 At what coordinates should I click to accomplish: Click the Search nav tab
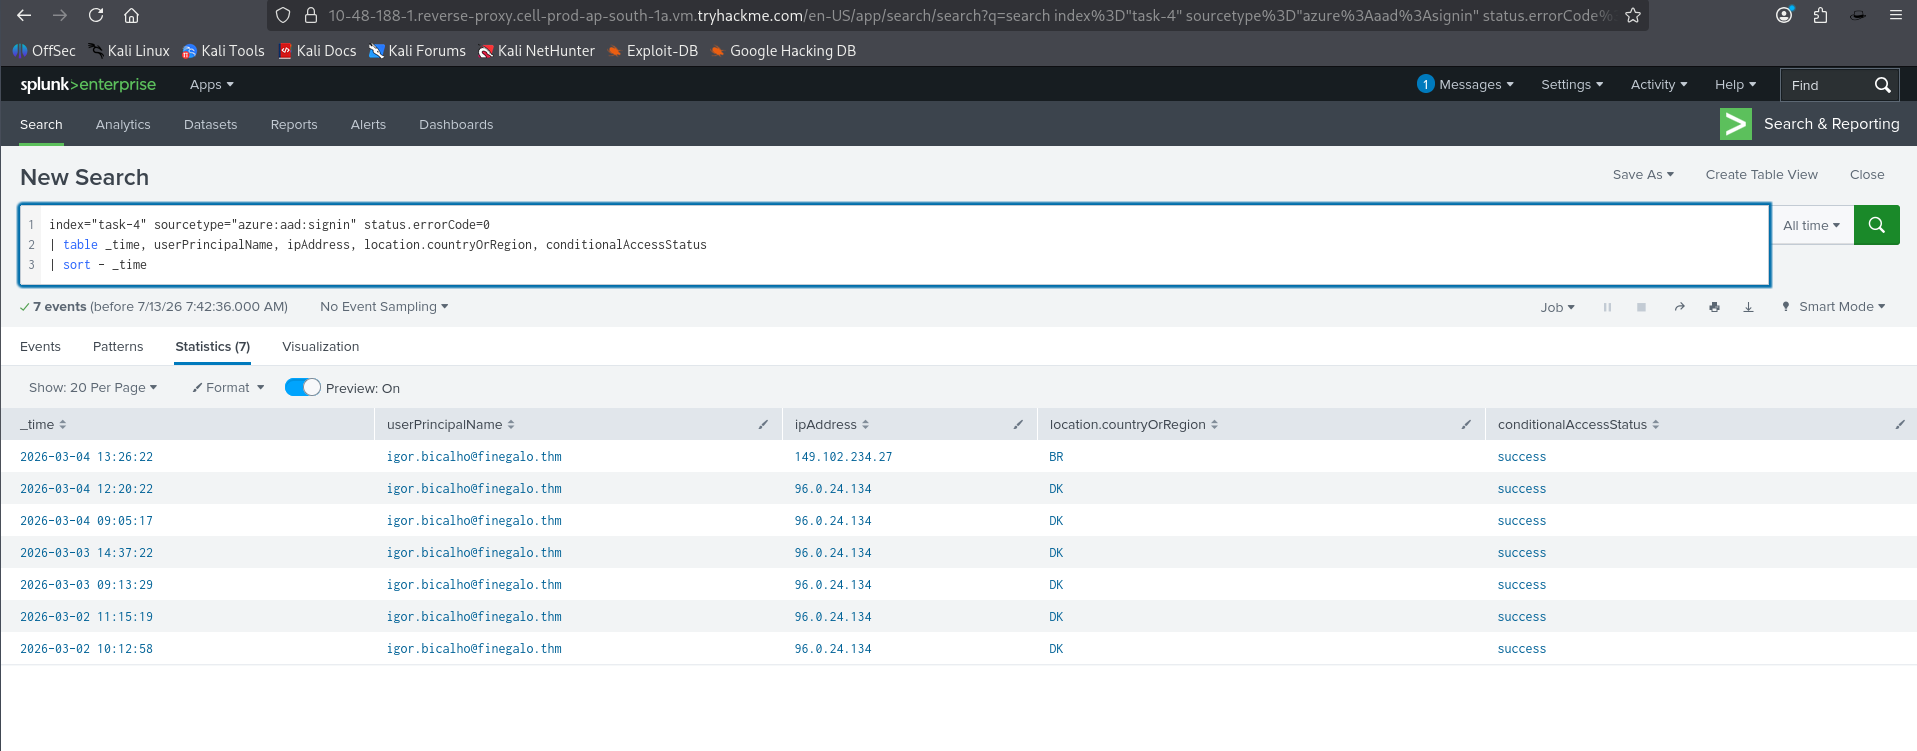coord(41,124)
